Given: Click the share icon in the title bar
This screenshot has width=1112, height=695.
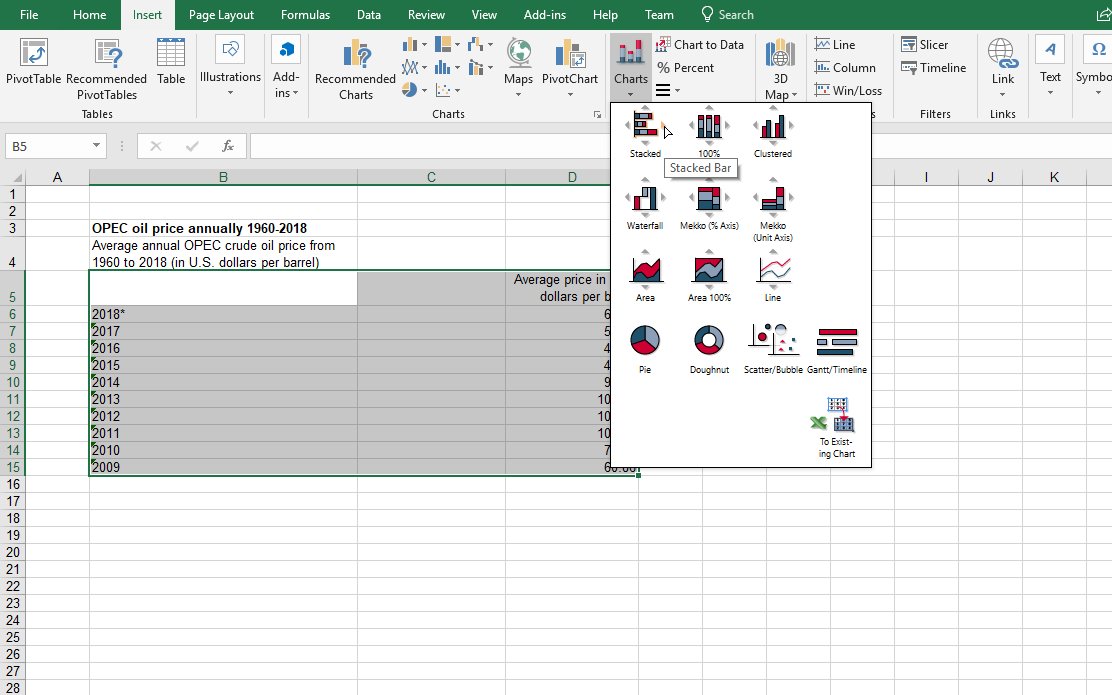Looking at the screenshot, I should 1103,14.
